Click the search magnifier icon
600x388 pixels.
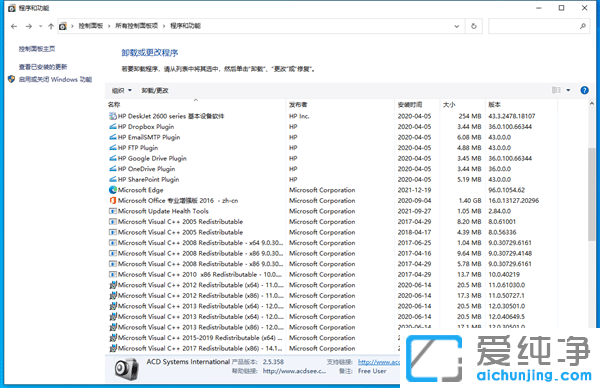point(582,26)
